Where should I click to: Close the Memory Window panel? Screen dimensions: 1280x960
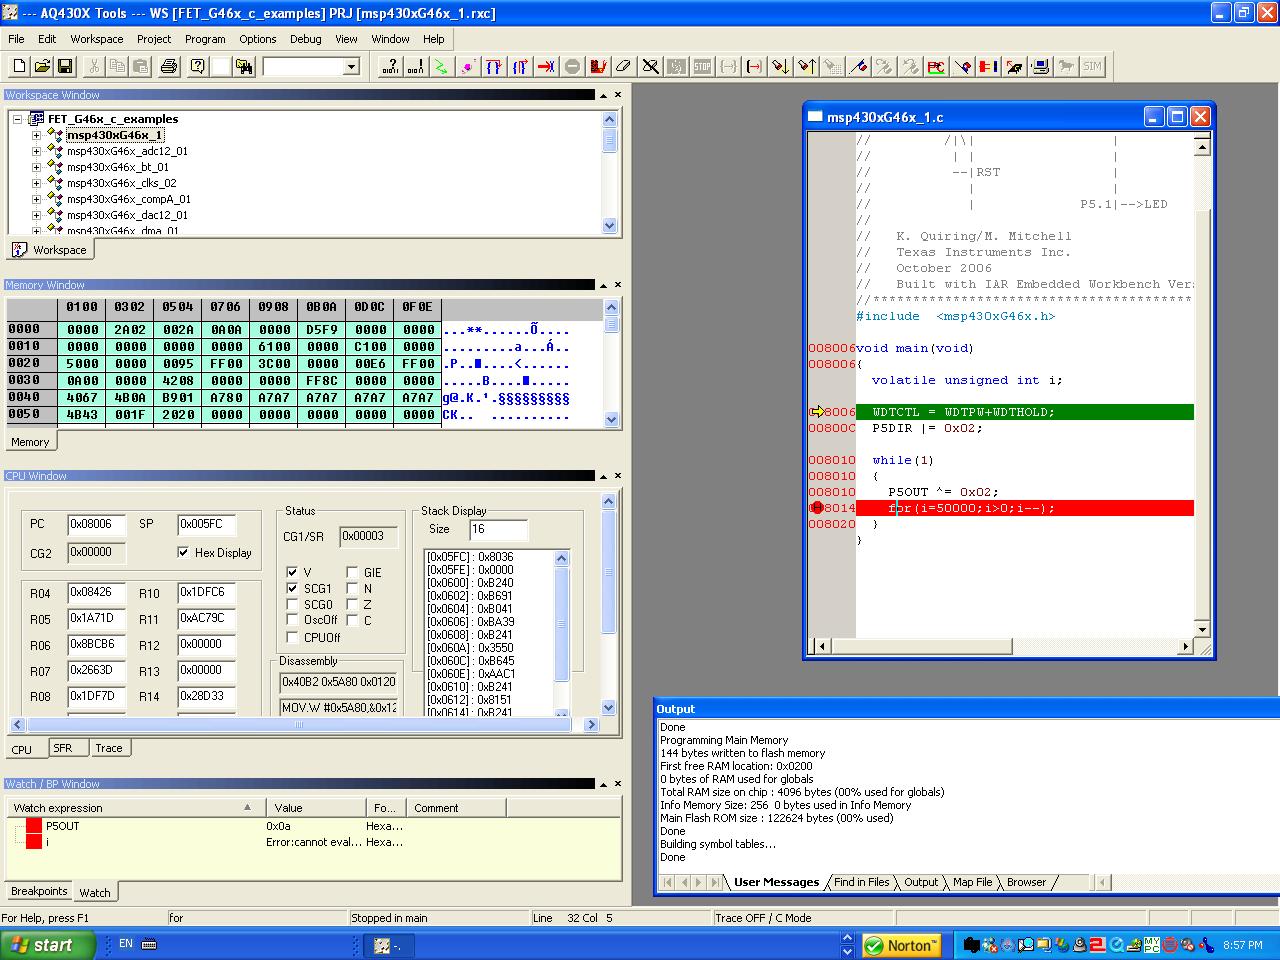617,285
